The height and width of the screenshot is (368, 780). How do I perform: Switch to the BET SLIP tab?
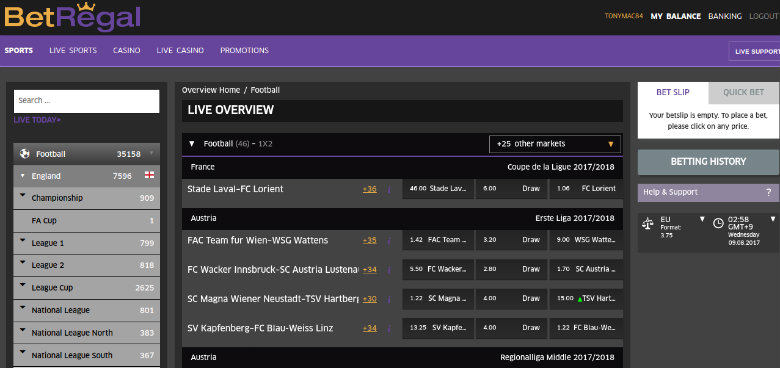[x=673, y=92]
